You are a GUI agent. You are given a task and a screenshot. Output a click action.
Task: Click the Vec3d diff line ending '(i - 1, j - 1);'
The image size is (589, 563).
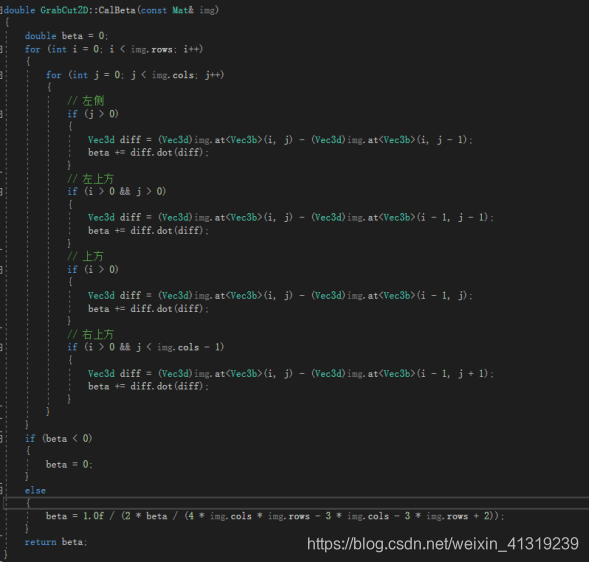click(291, 217)
